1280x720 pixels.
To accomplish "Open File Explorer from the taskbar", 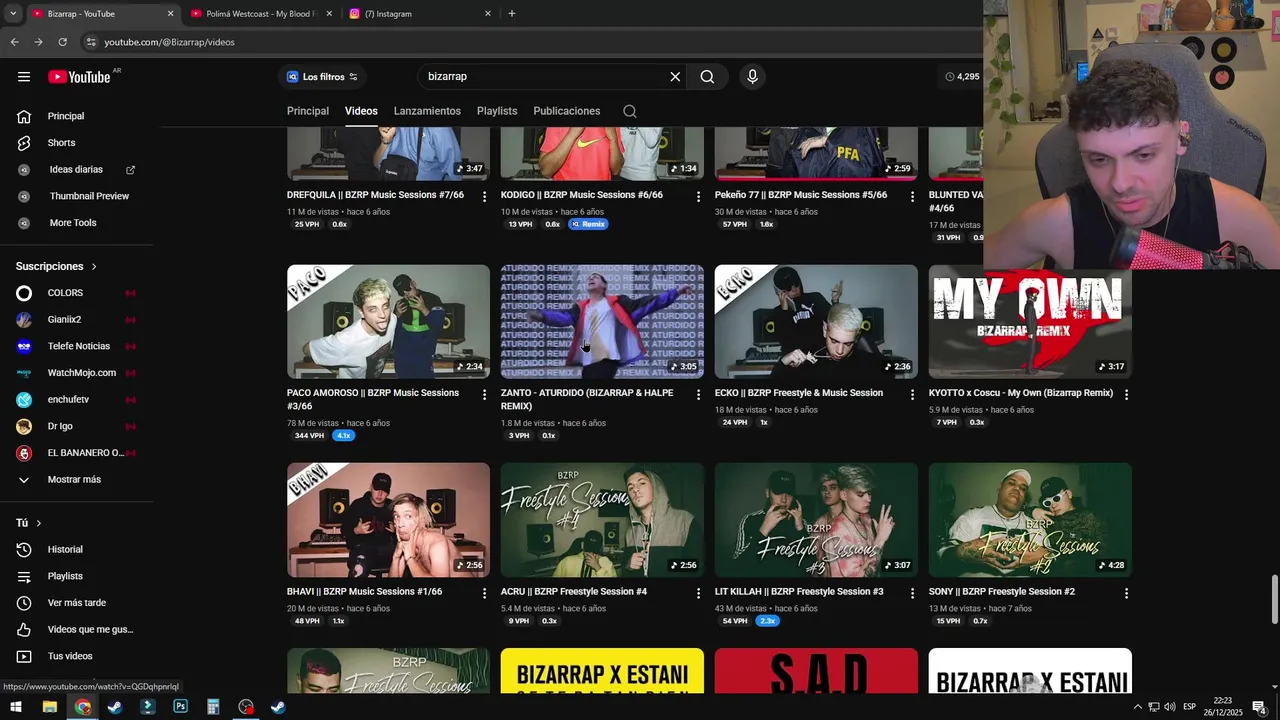I will [x=49, y=707].
